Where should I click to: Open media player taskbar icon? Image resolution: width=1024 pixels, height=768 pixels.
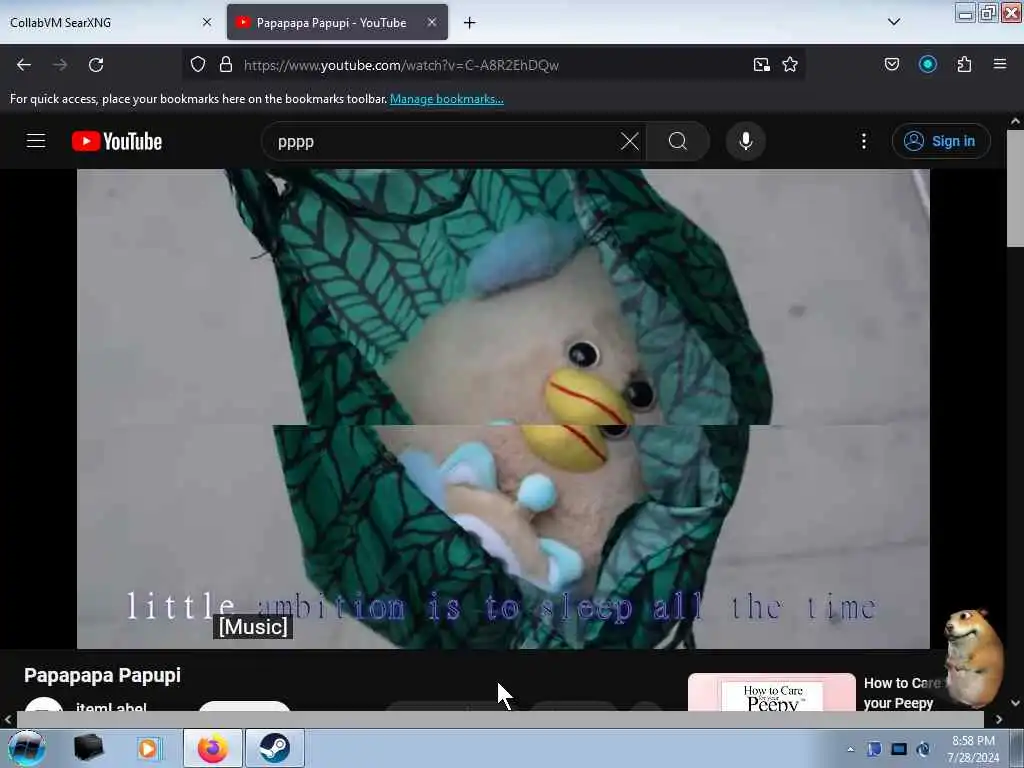coord(148,748)
